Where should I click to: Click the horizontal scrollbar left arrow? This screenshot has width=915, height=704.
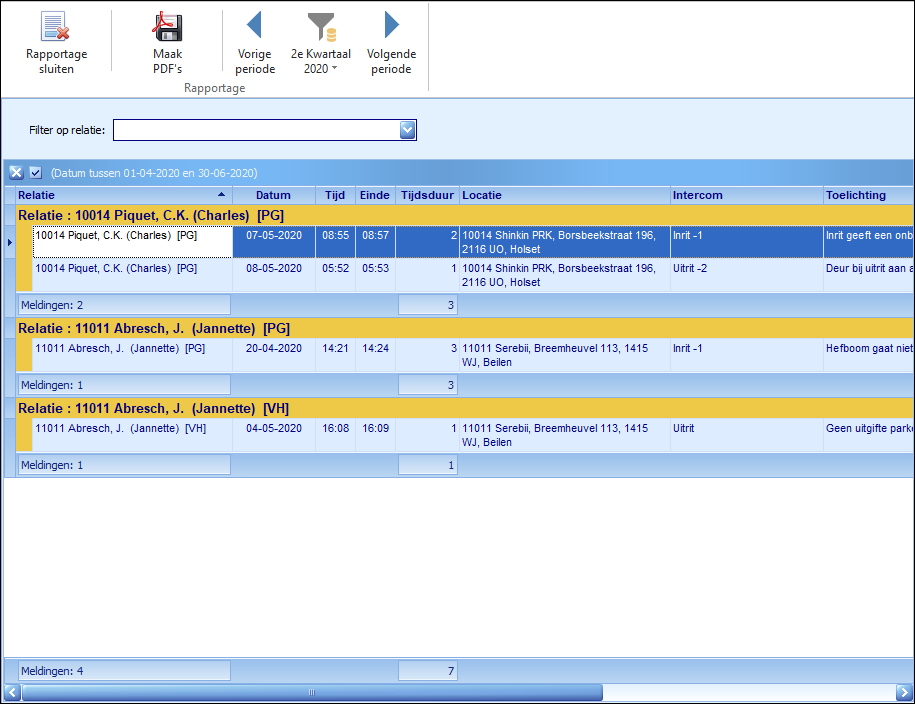pyautogui.click(x=12, y=692)
